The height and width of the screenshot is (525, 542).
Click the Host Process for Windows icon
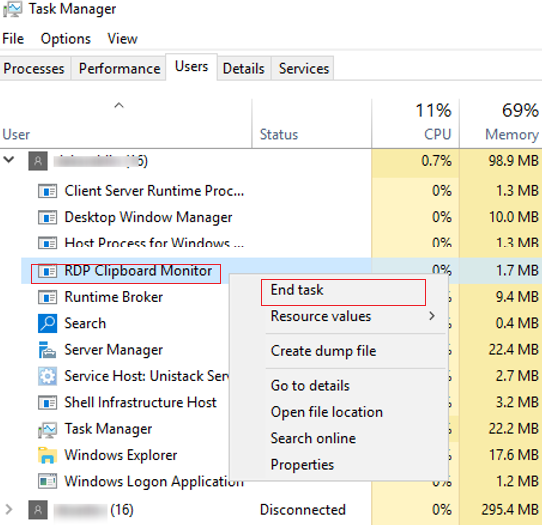(47, 243)
